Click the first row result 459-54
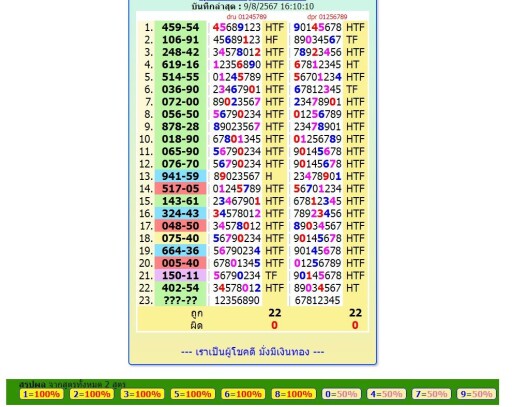This screenshot has width=512, height=407. click(x=180, y=27)
